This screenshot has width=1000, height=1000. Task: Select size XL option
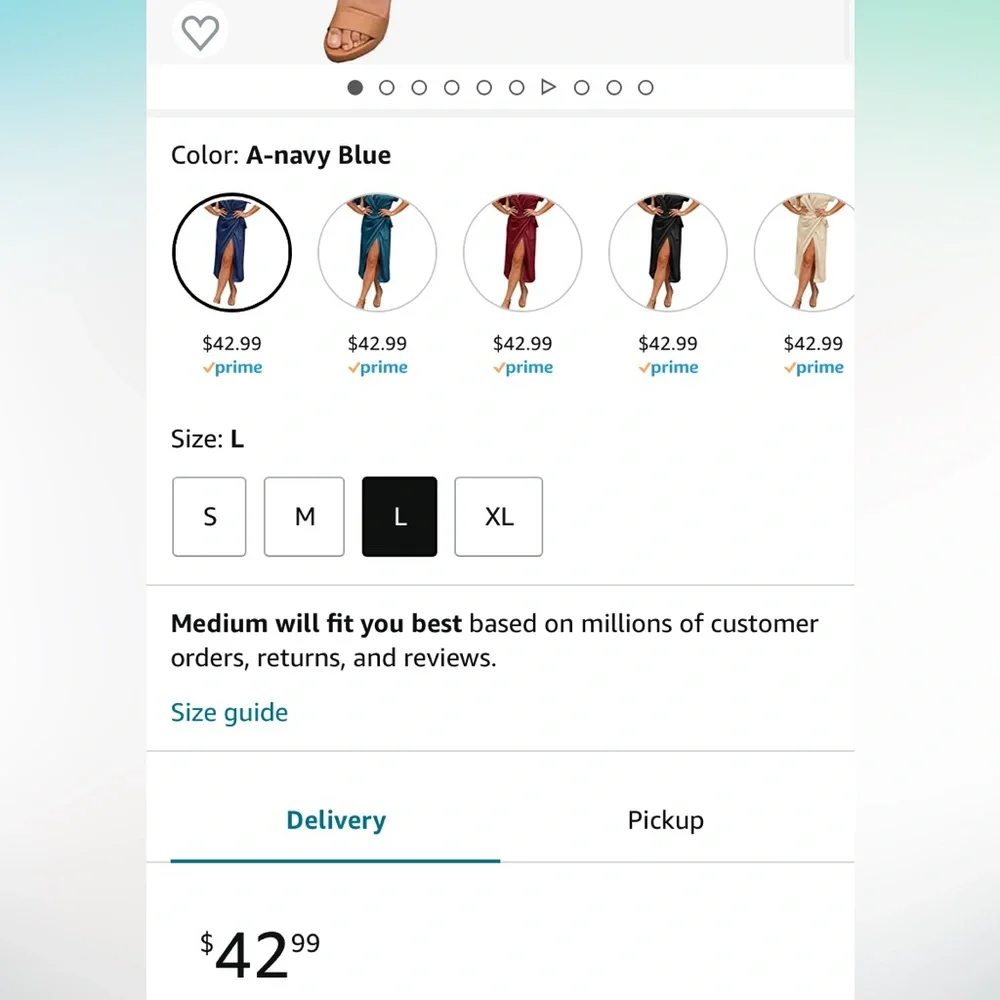pos(499,517)
